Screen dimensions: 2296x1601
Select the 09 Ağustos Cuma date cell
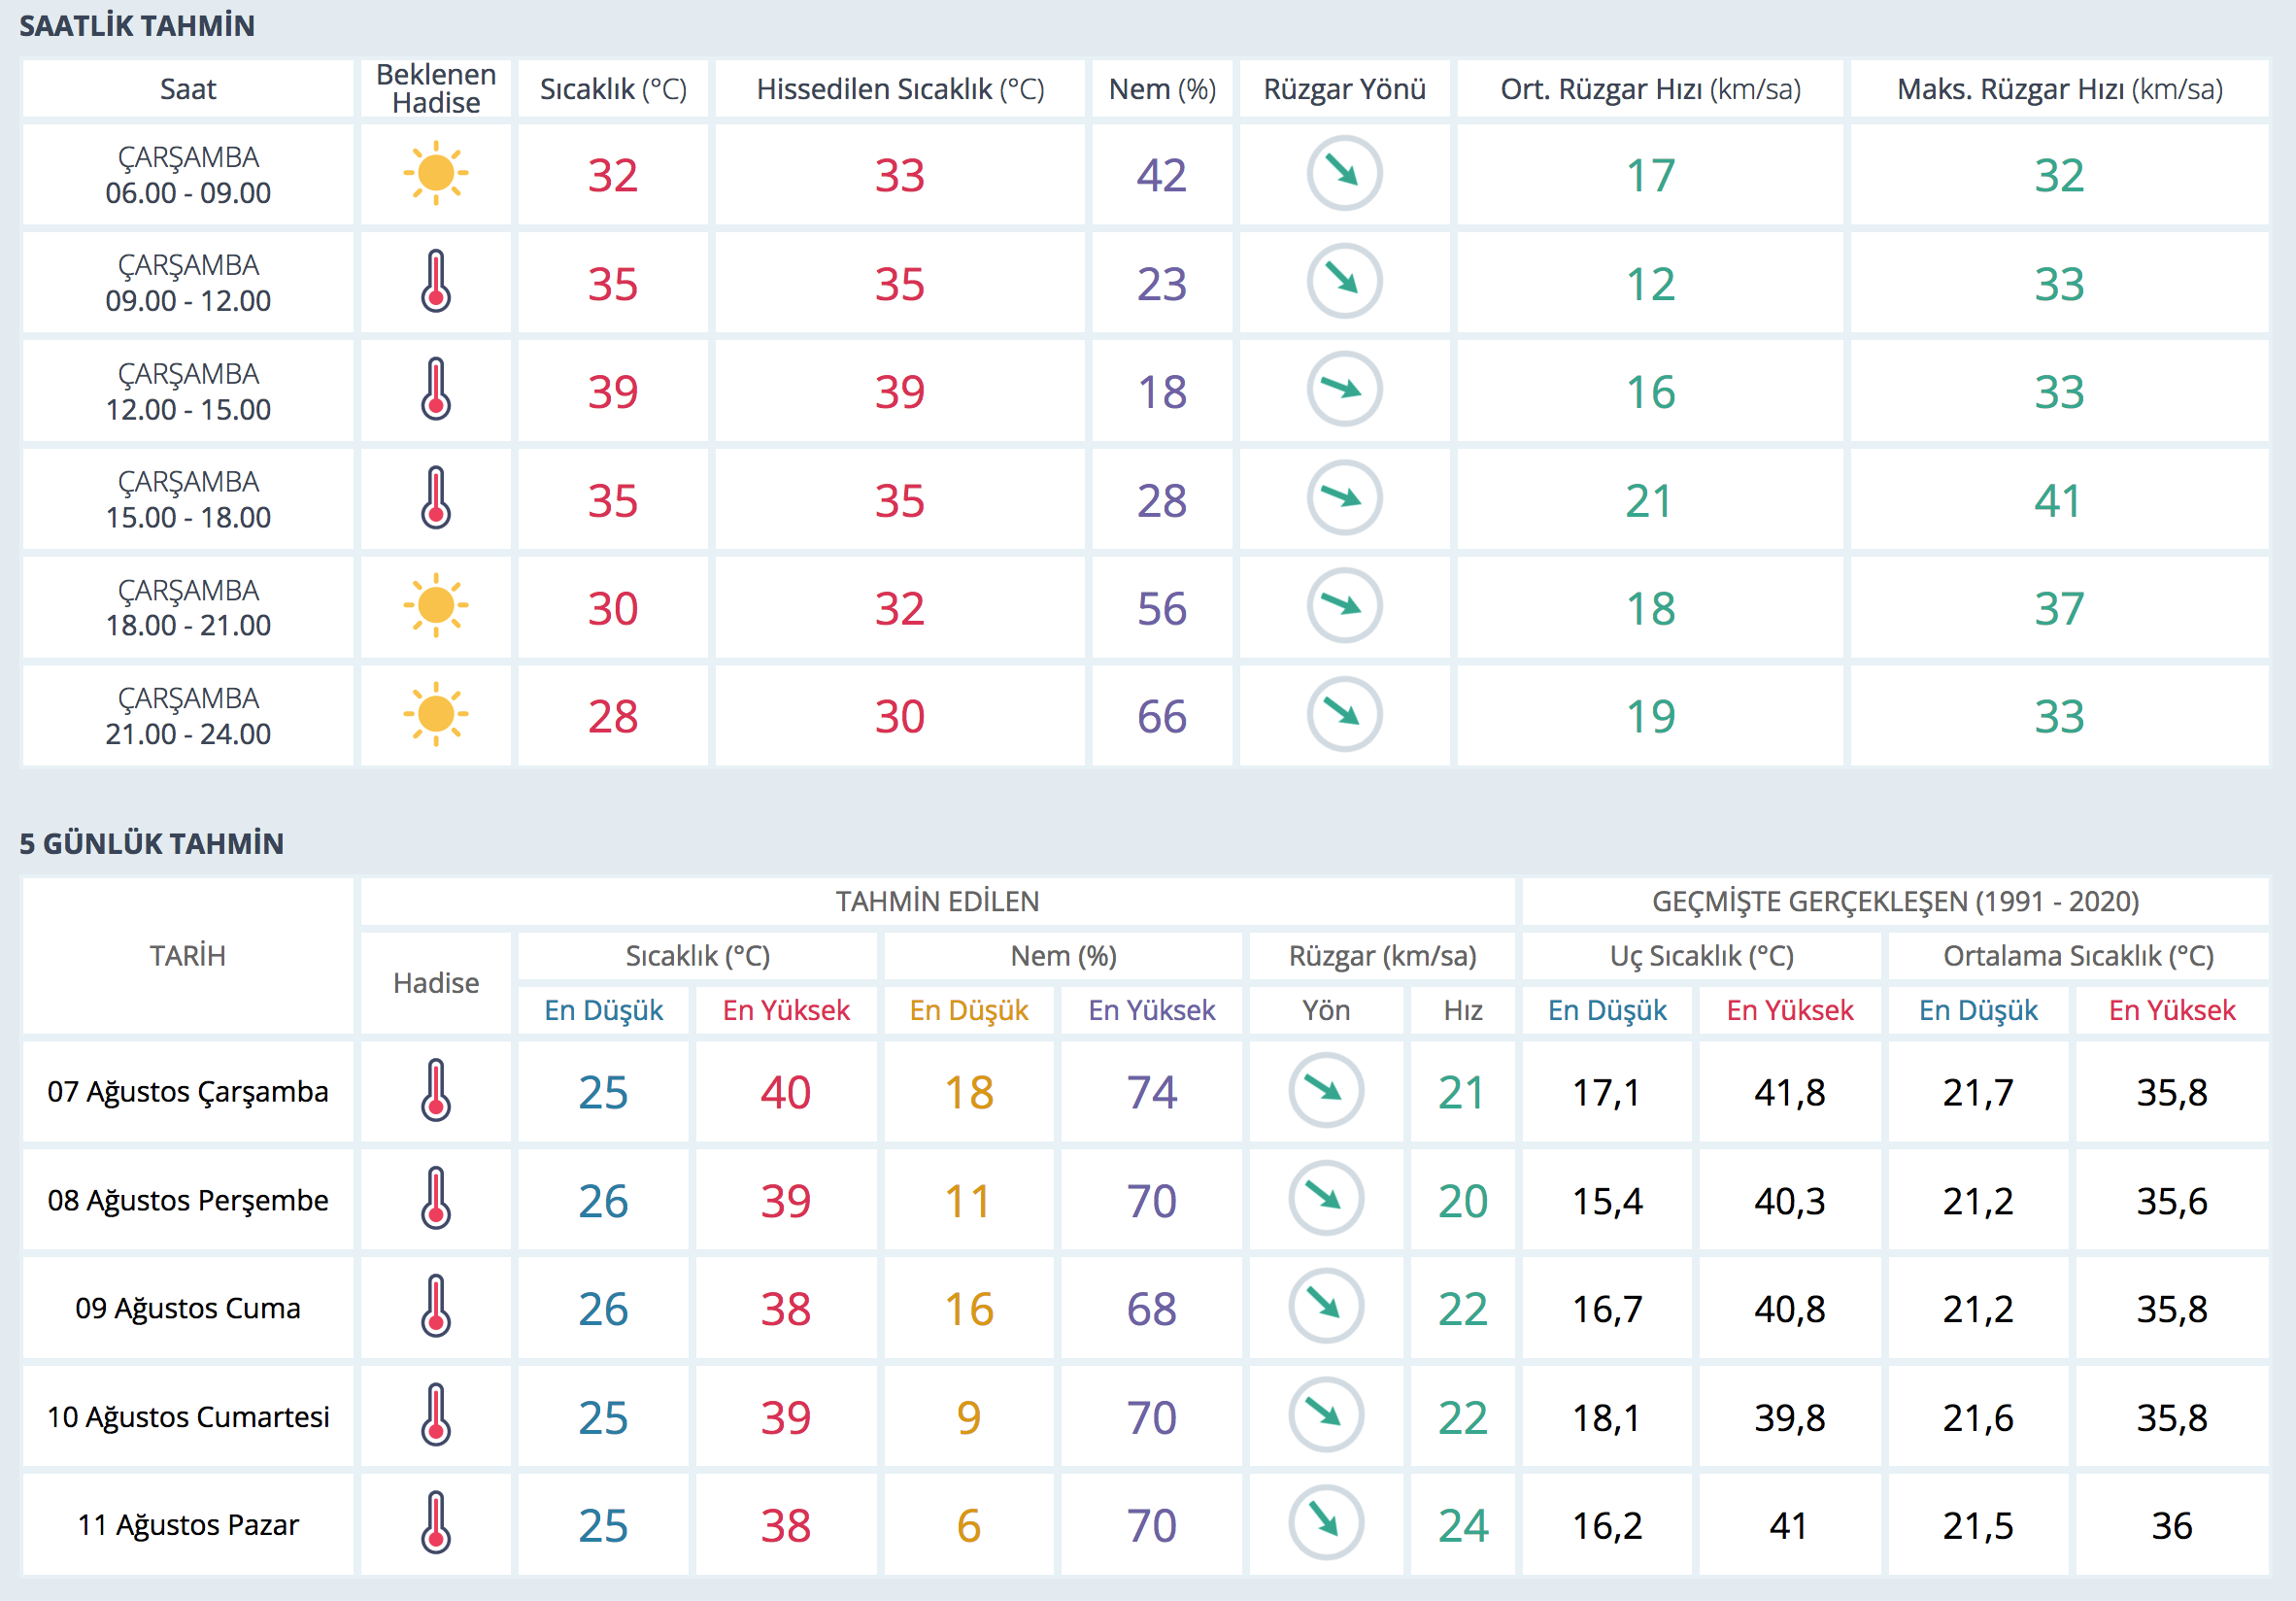point(188,1308)
